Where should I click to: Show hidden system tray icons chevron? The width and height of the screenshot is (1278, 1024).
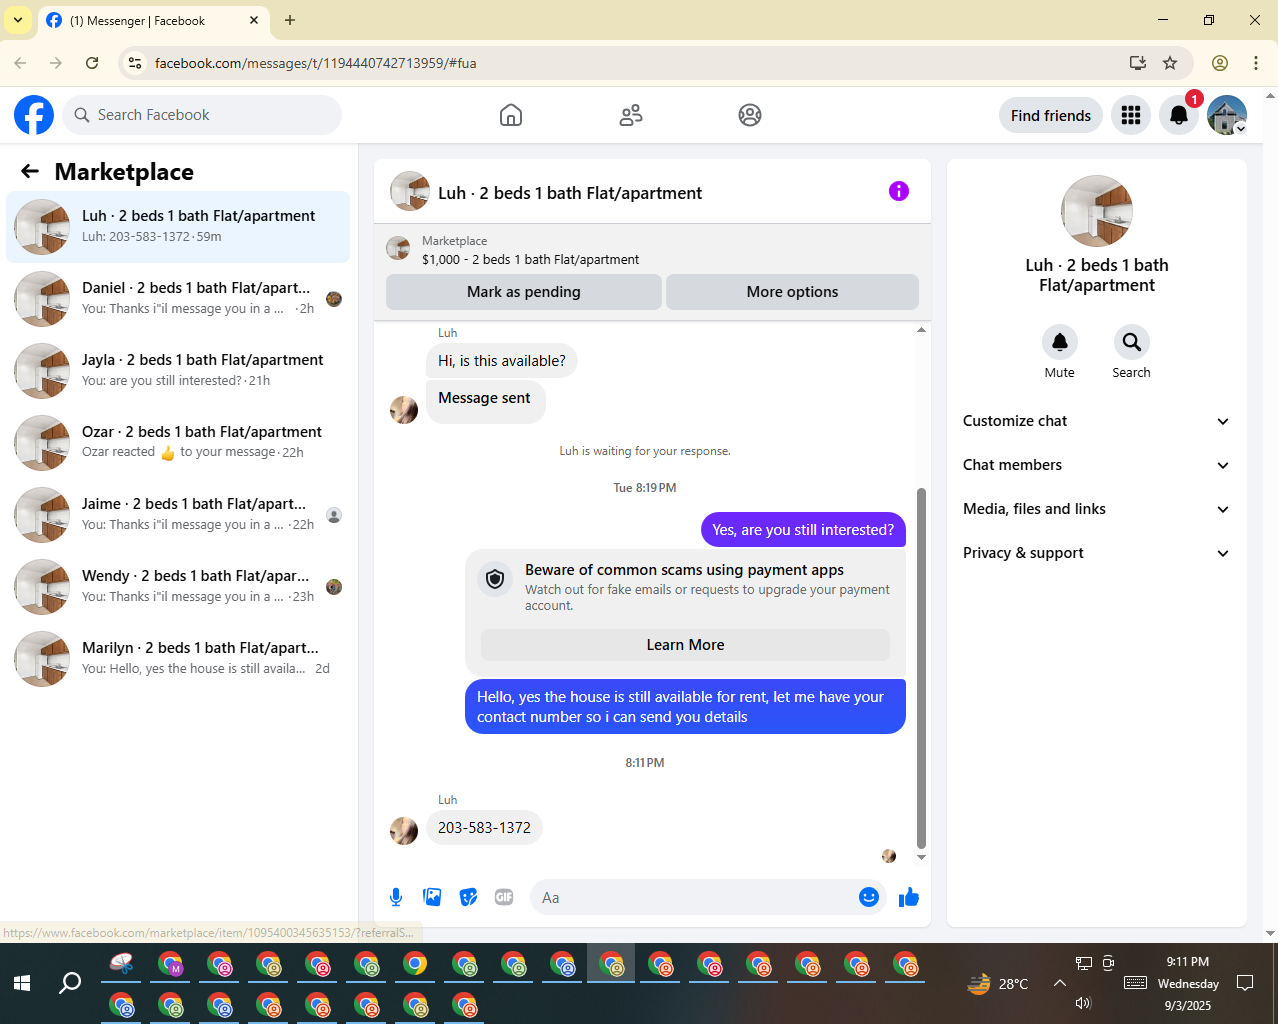point(1060,983)
